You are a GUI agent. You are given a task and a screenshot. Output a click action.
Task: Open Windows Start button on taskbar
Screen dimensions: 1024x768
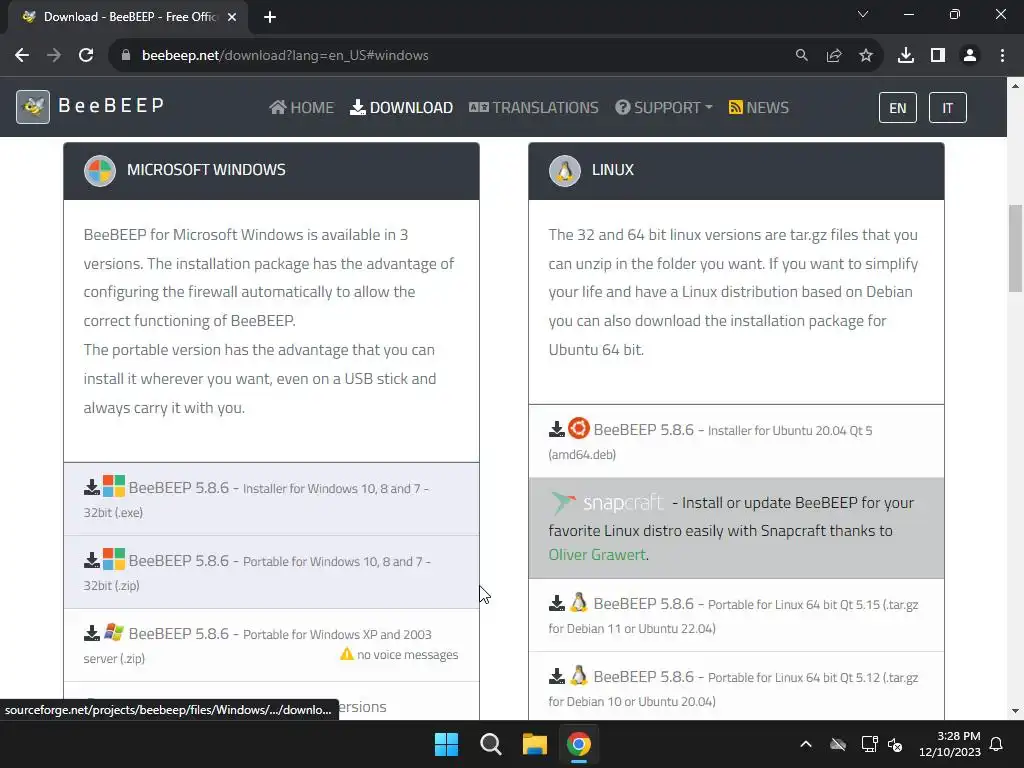[447, 744]
